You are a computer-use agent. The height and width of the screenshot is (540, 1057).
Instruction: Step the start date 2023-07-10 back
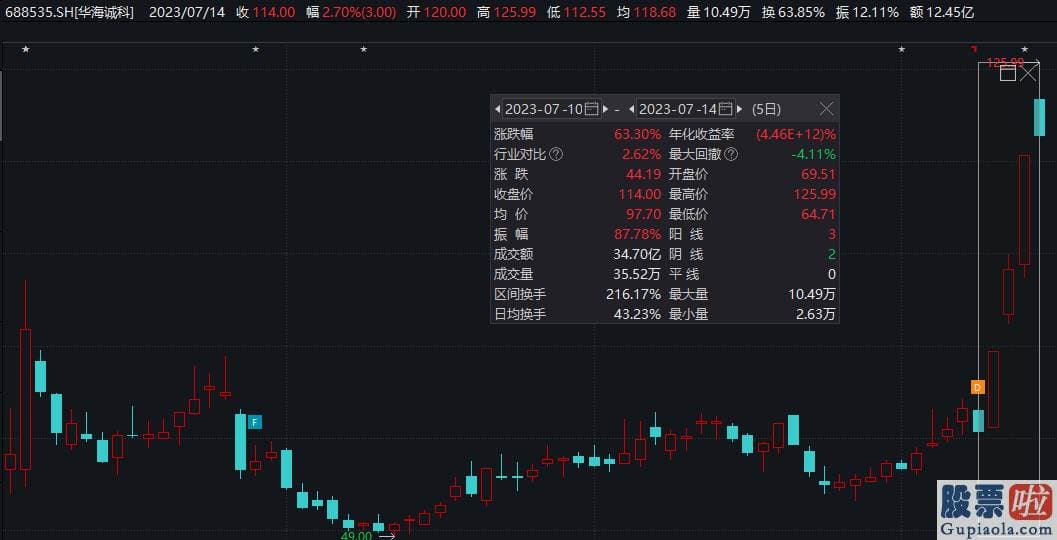[497, 109]
